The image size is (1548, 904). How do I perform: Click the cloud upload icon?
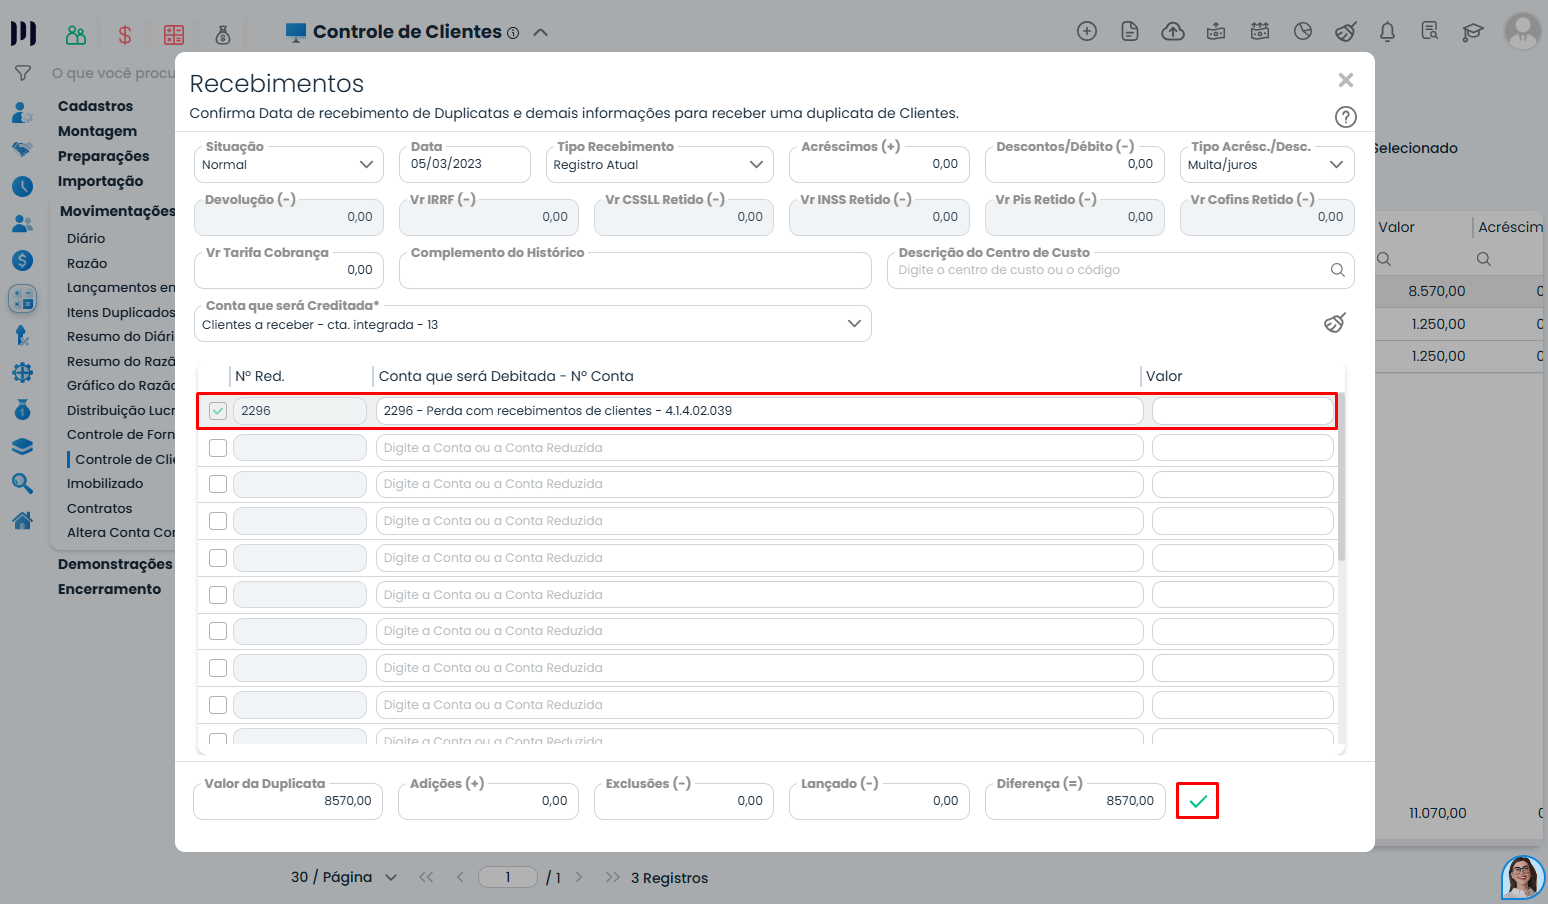coord(1172,32)
